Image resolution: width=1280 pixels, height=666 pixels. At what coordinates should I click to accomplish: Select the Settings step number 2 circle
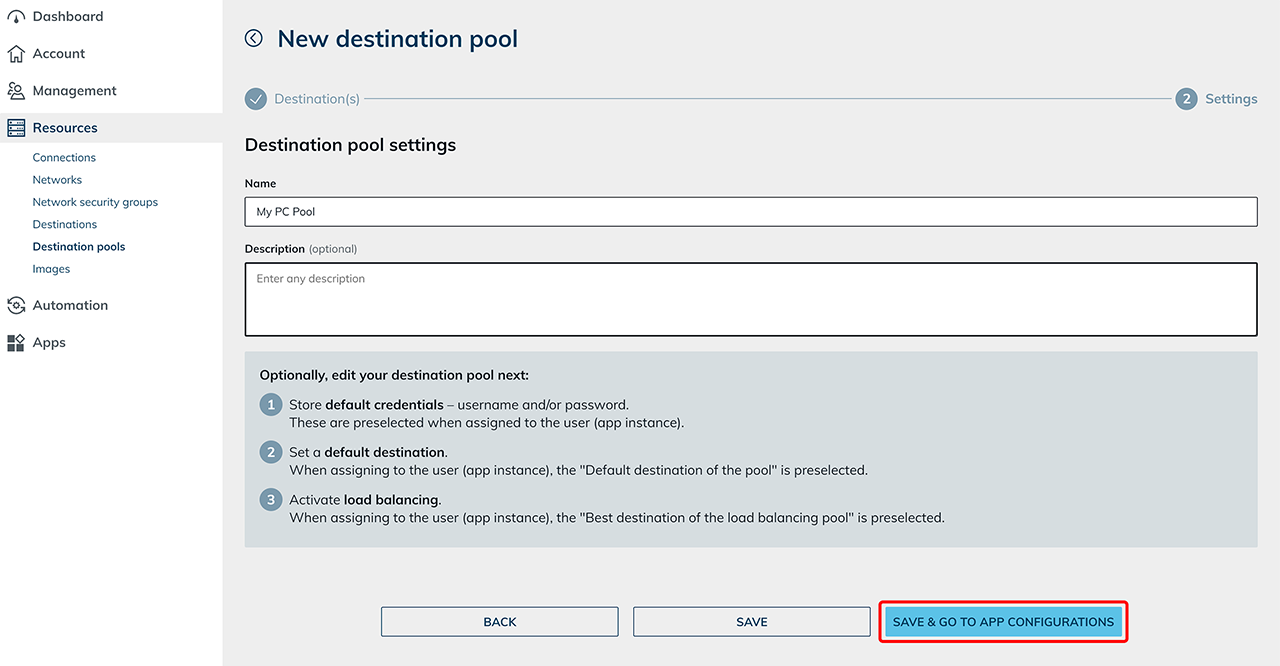tap(1186, 99)
